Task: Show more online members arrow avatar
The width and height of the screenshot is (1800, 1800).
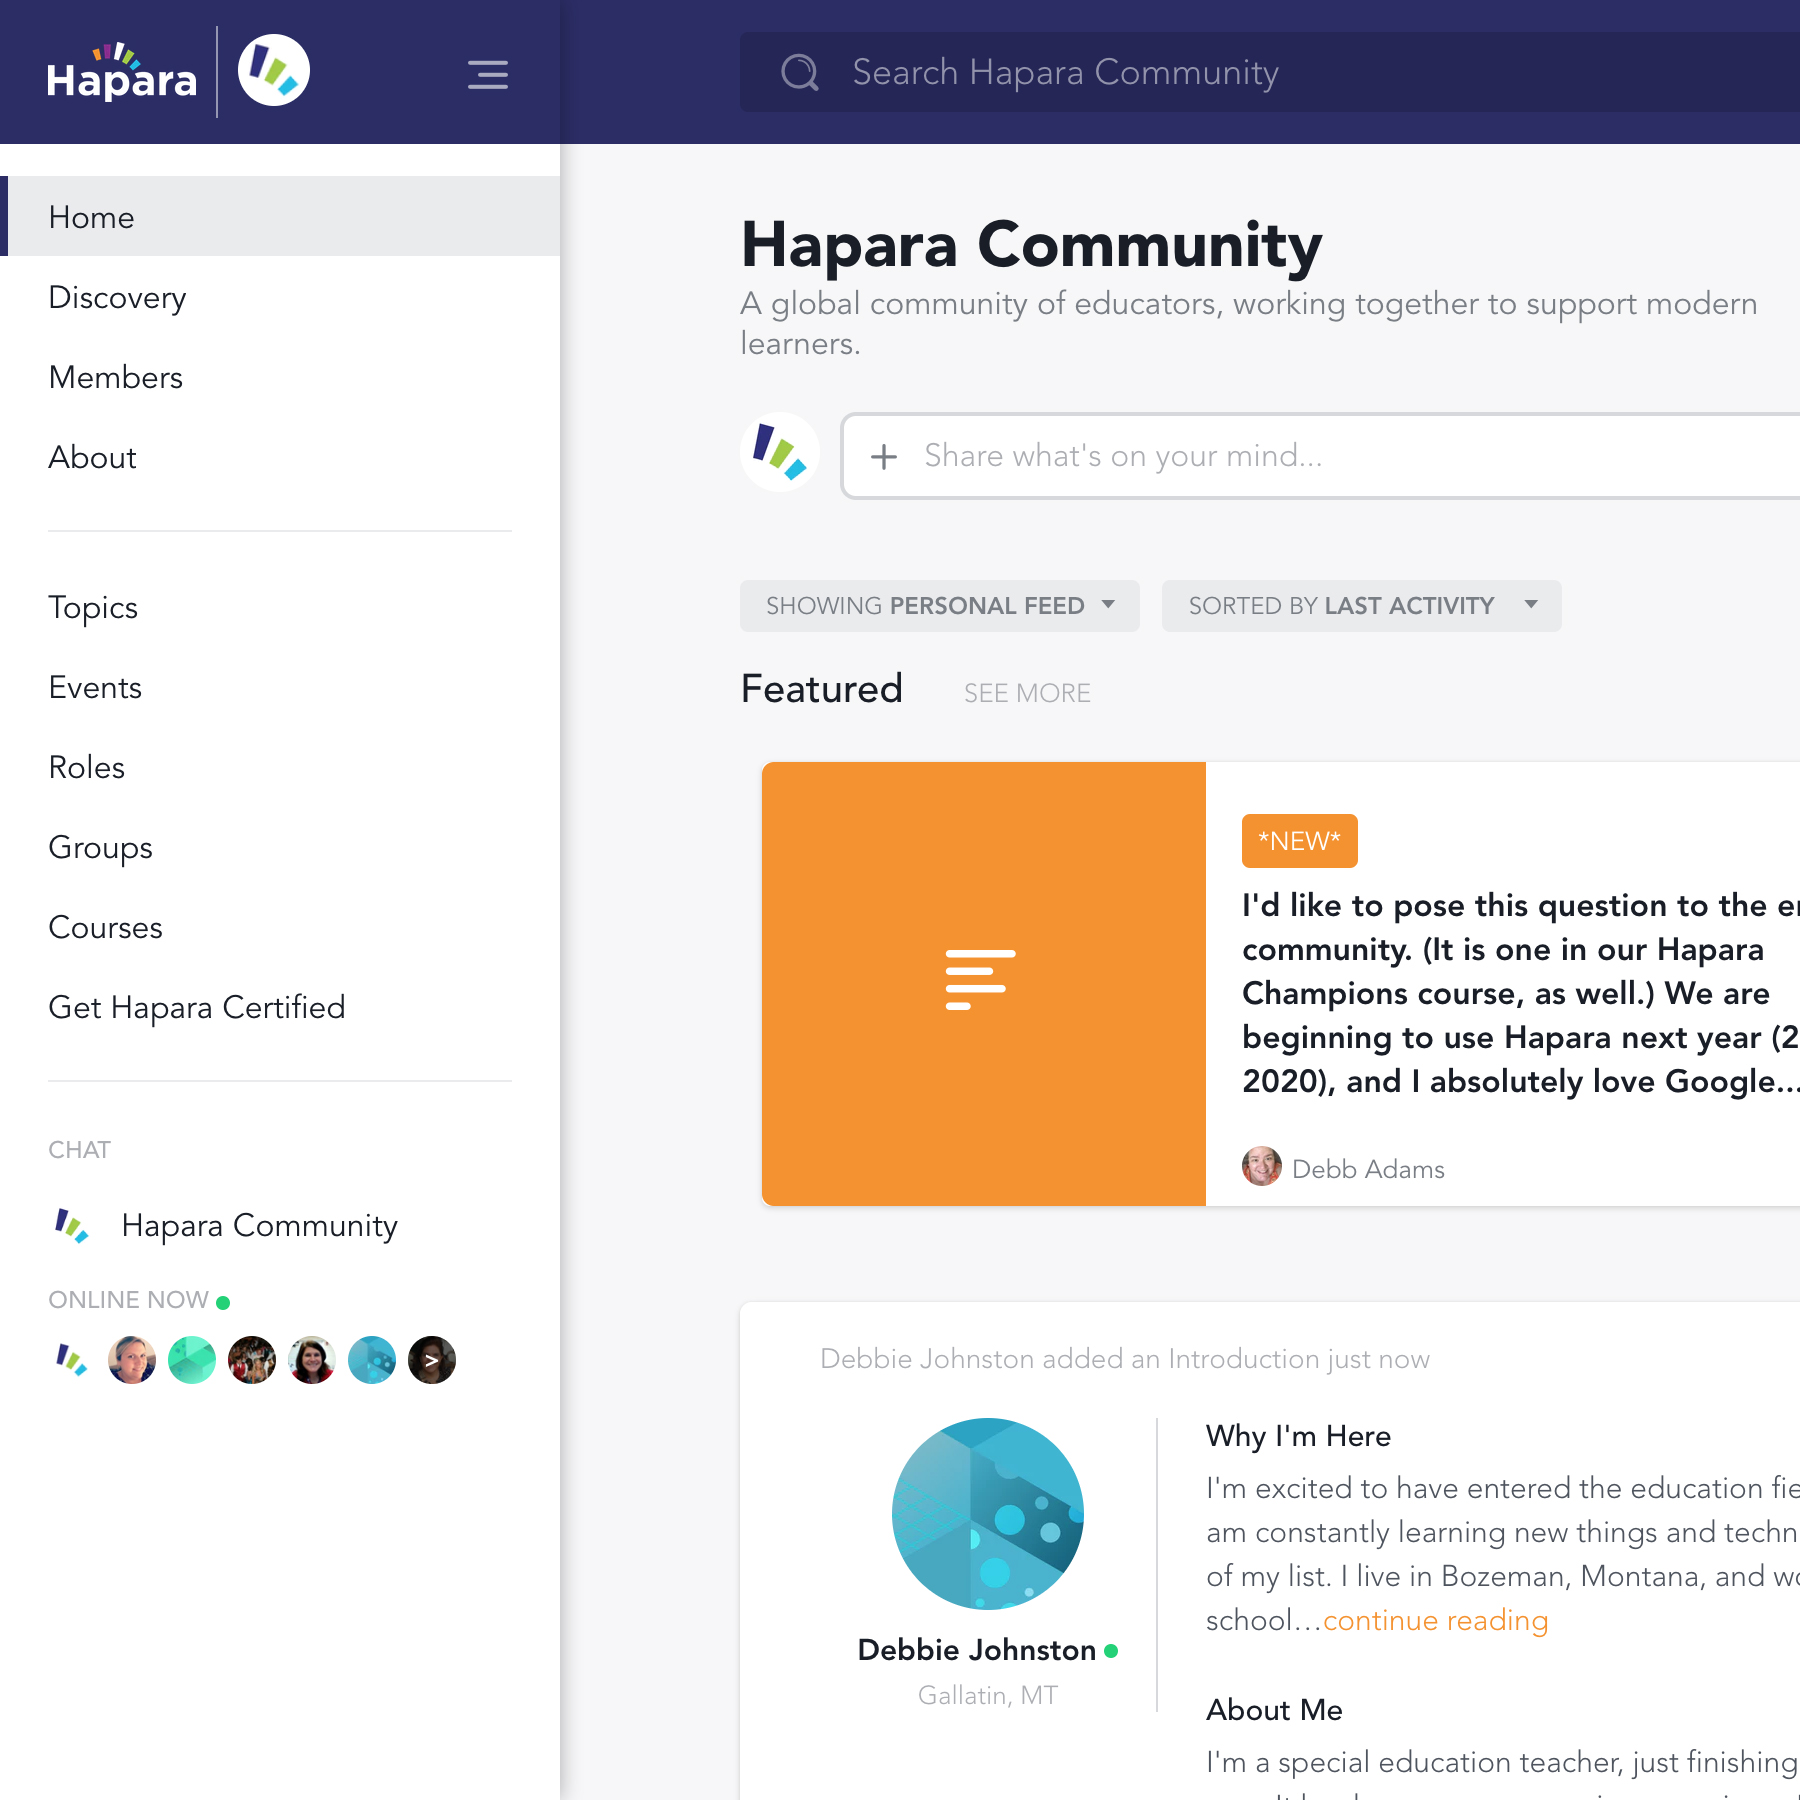Action: (x=432, y=1360)
